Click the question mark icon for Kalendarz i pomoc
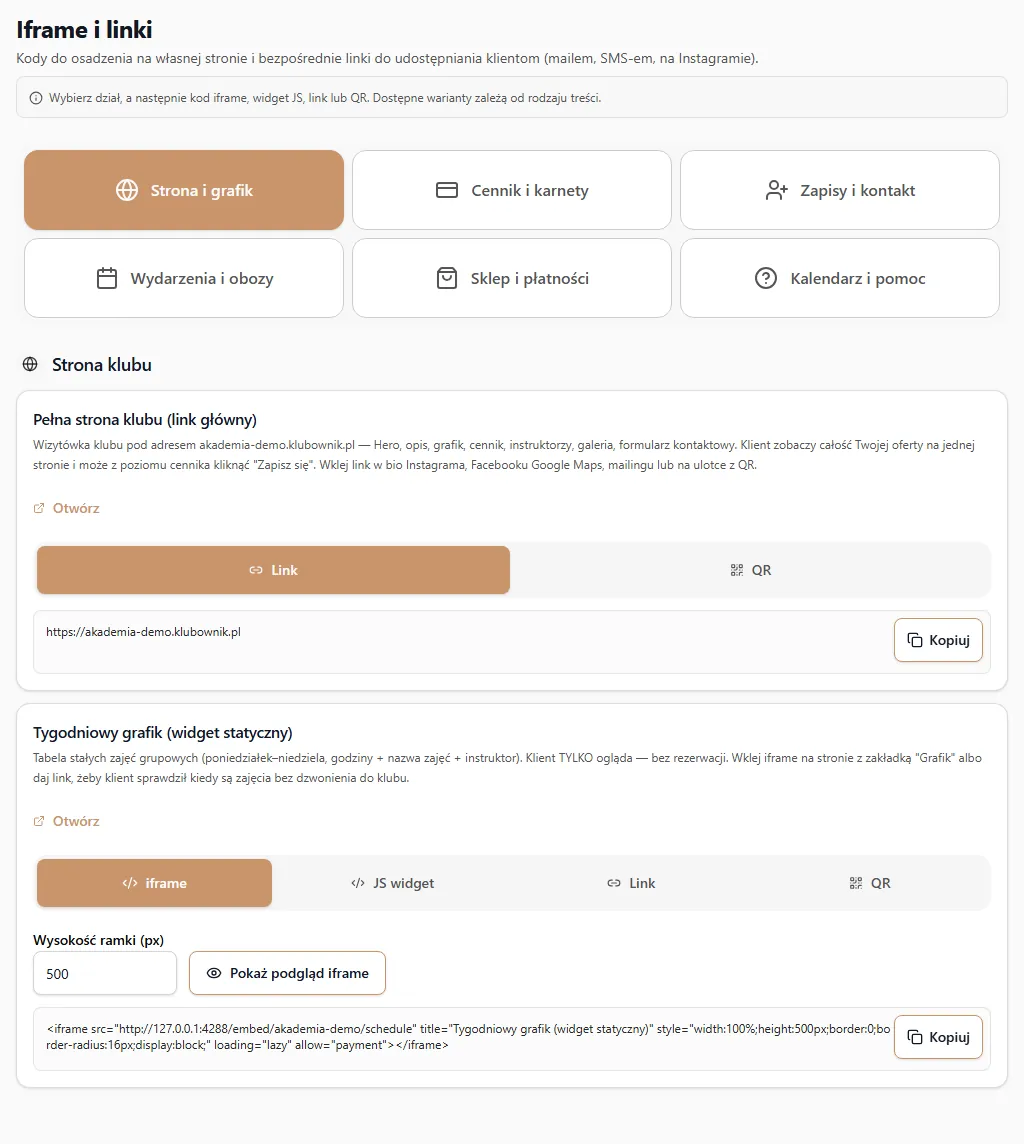 [x=766, y=278]
